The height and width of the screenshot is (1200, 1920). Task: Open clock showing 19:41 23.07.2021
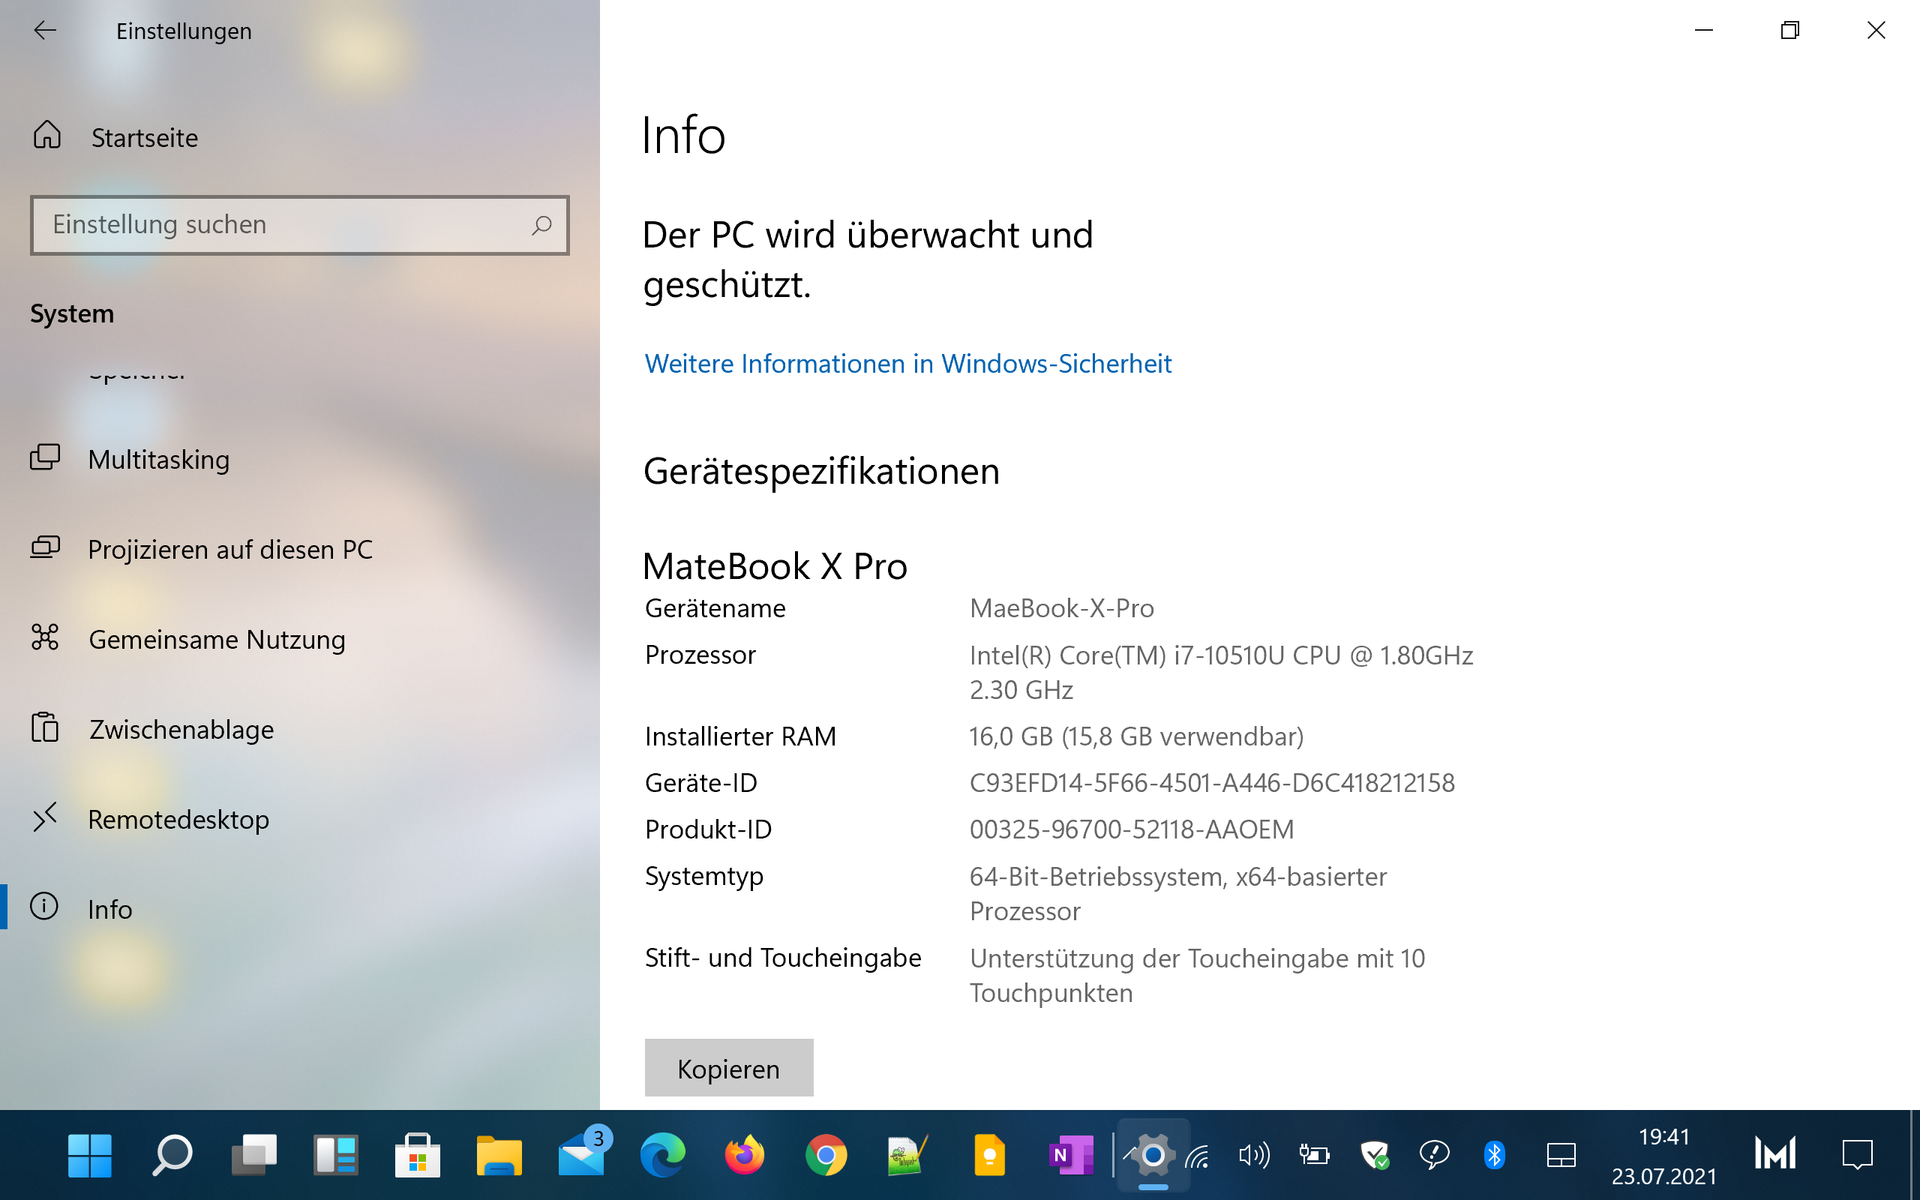(1664, 1156)
